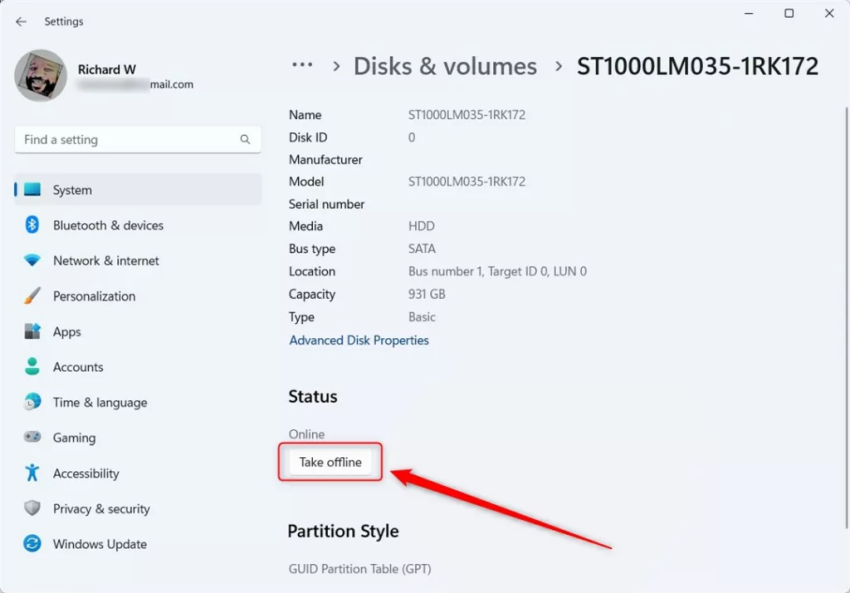Click Richard W profile picture

[41, 76]
